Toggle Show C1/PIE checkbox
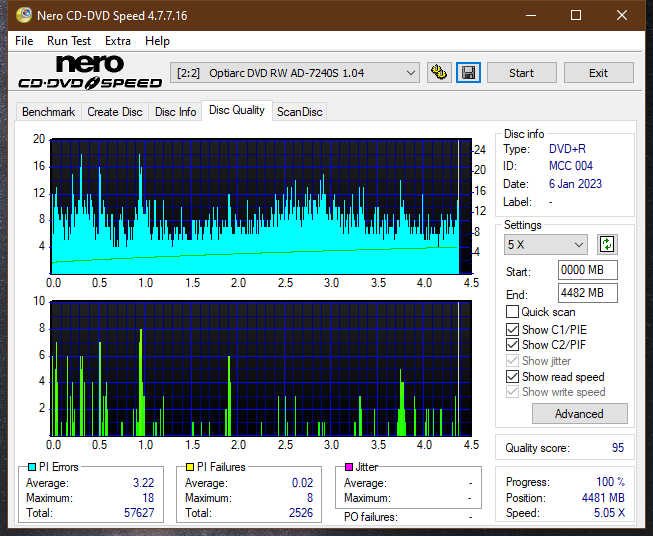Screen dimensions: 653x536 [512, 329]
